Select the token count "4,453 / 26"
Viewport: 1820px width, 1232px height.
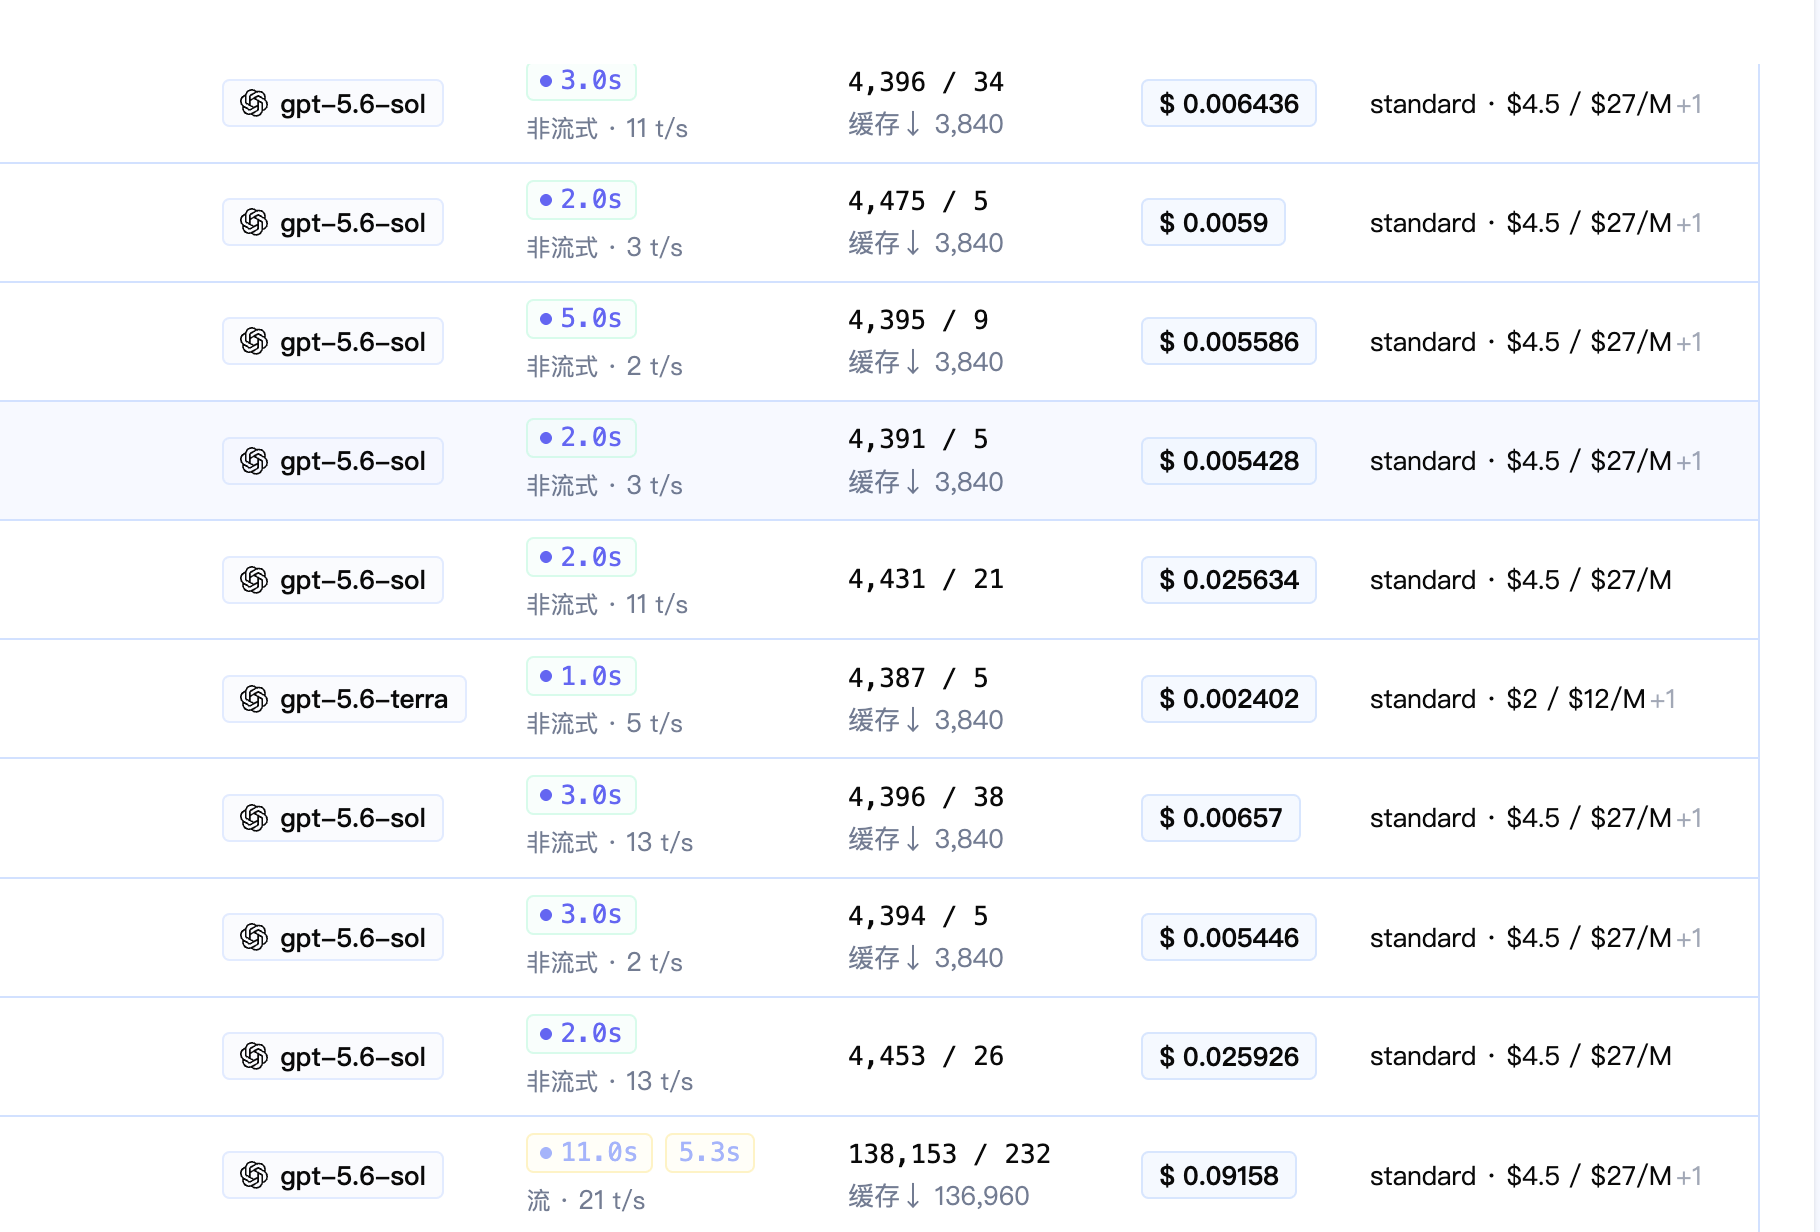pos(926,1056)
